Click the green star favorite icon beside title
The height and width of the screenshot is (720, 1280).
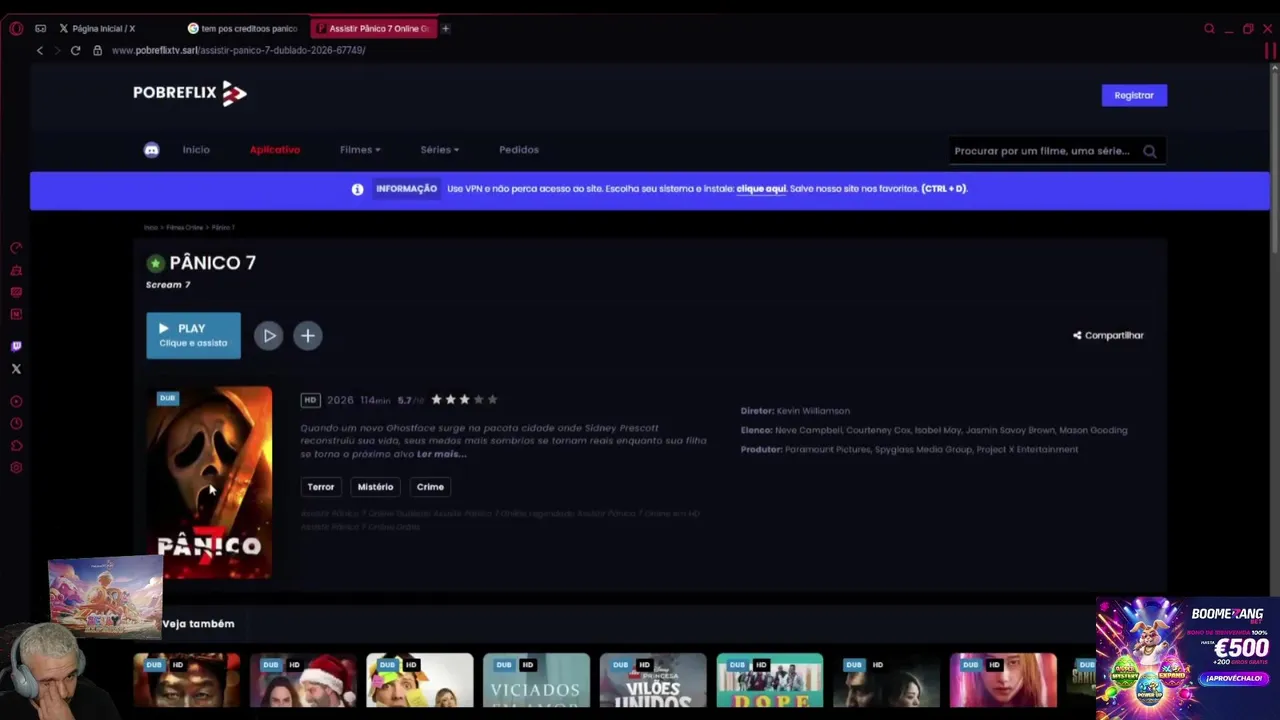tap(155, 263)
